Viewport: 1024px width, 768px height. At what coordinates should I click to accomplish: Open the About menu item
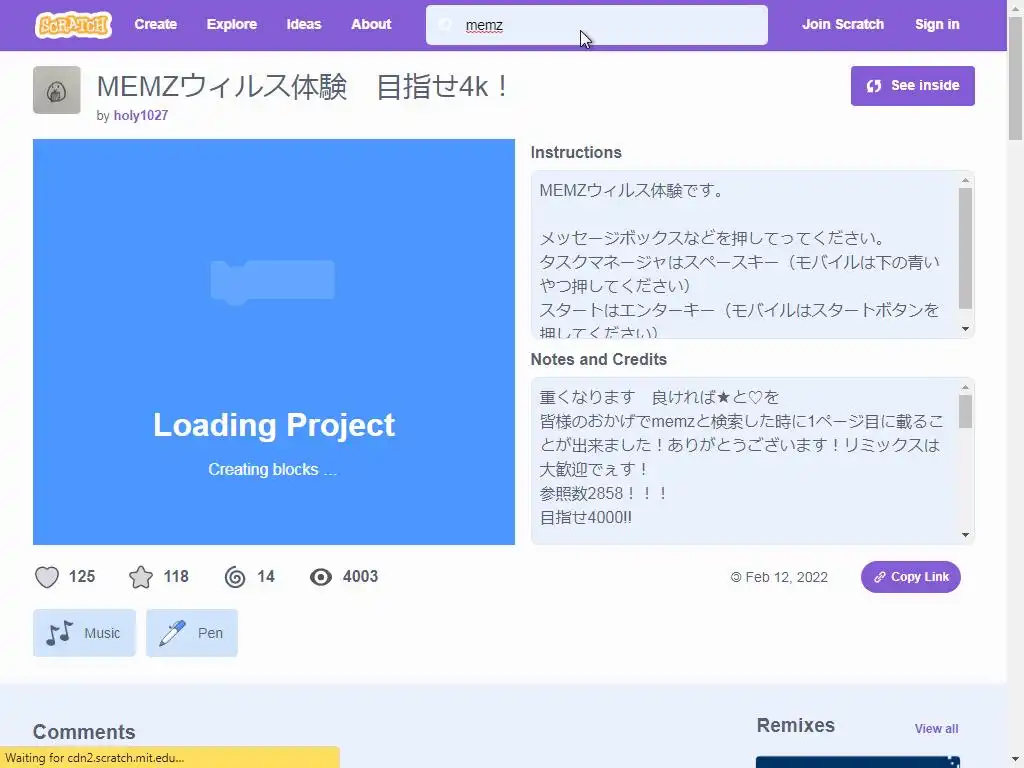tap(371, 24)
